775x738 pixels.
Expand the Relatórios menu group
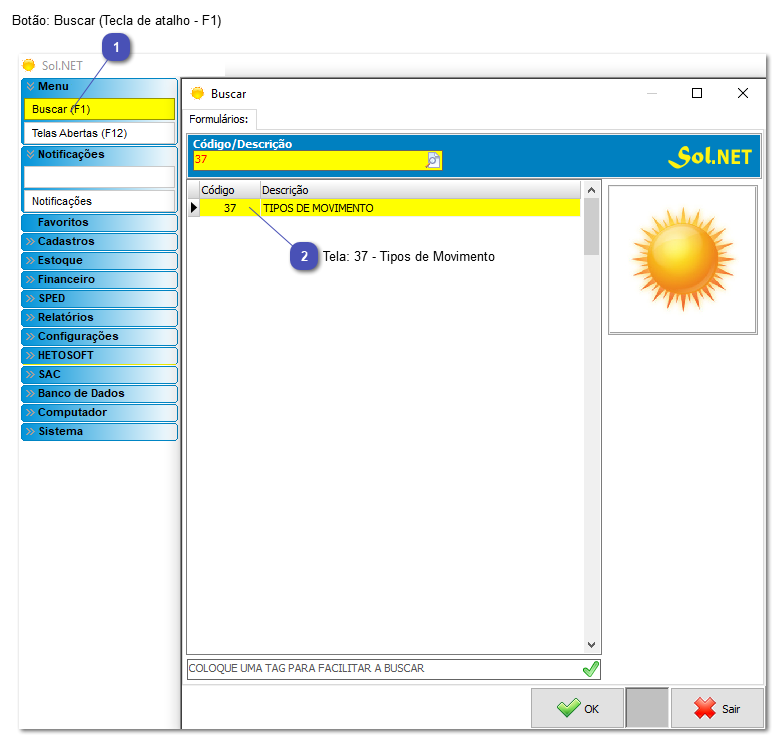click(x=99, y=317)
